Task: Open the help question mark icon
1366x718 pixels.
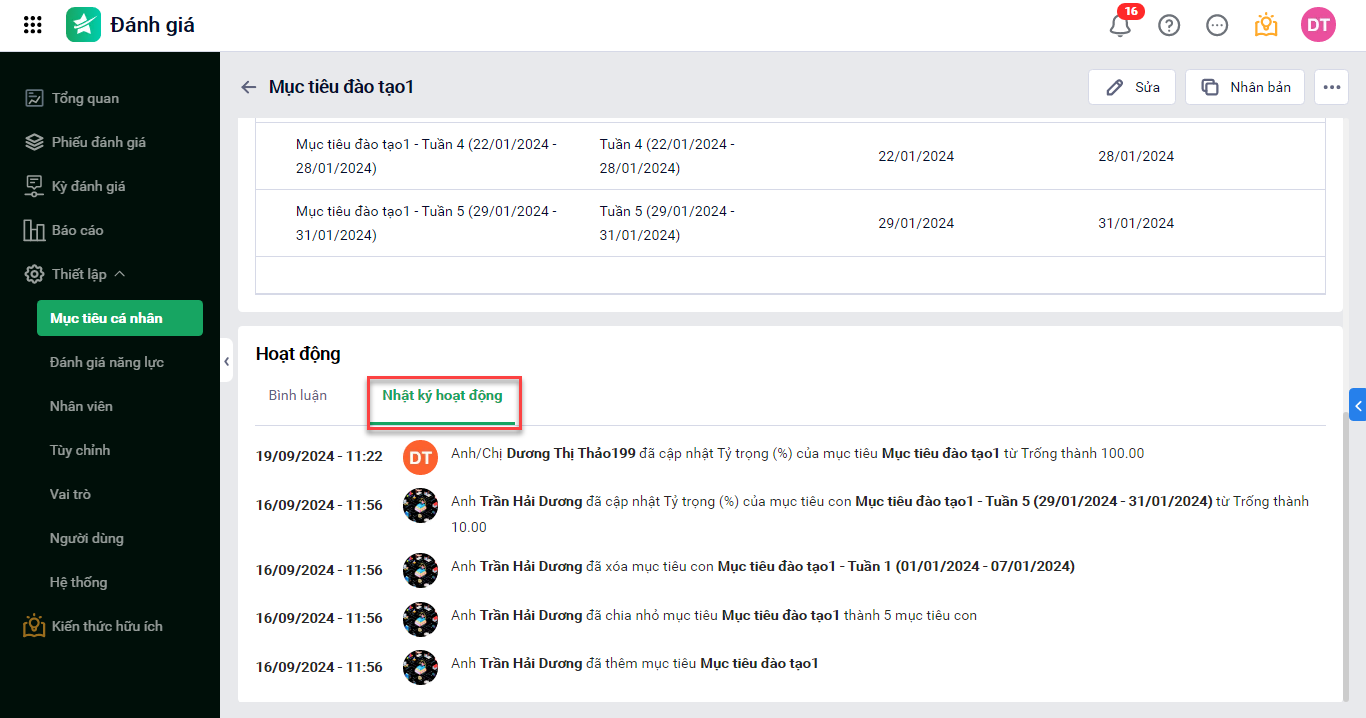Action: [x=1169, y=25]
